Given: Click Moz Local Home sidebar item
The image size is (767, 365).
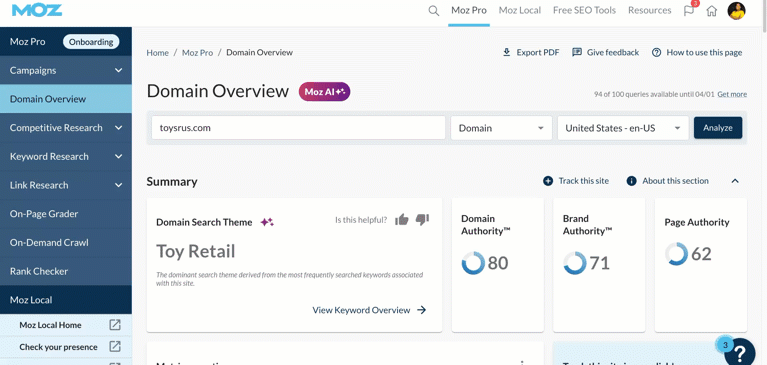Looking at the screenshot, I should [x=50, y=325].
